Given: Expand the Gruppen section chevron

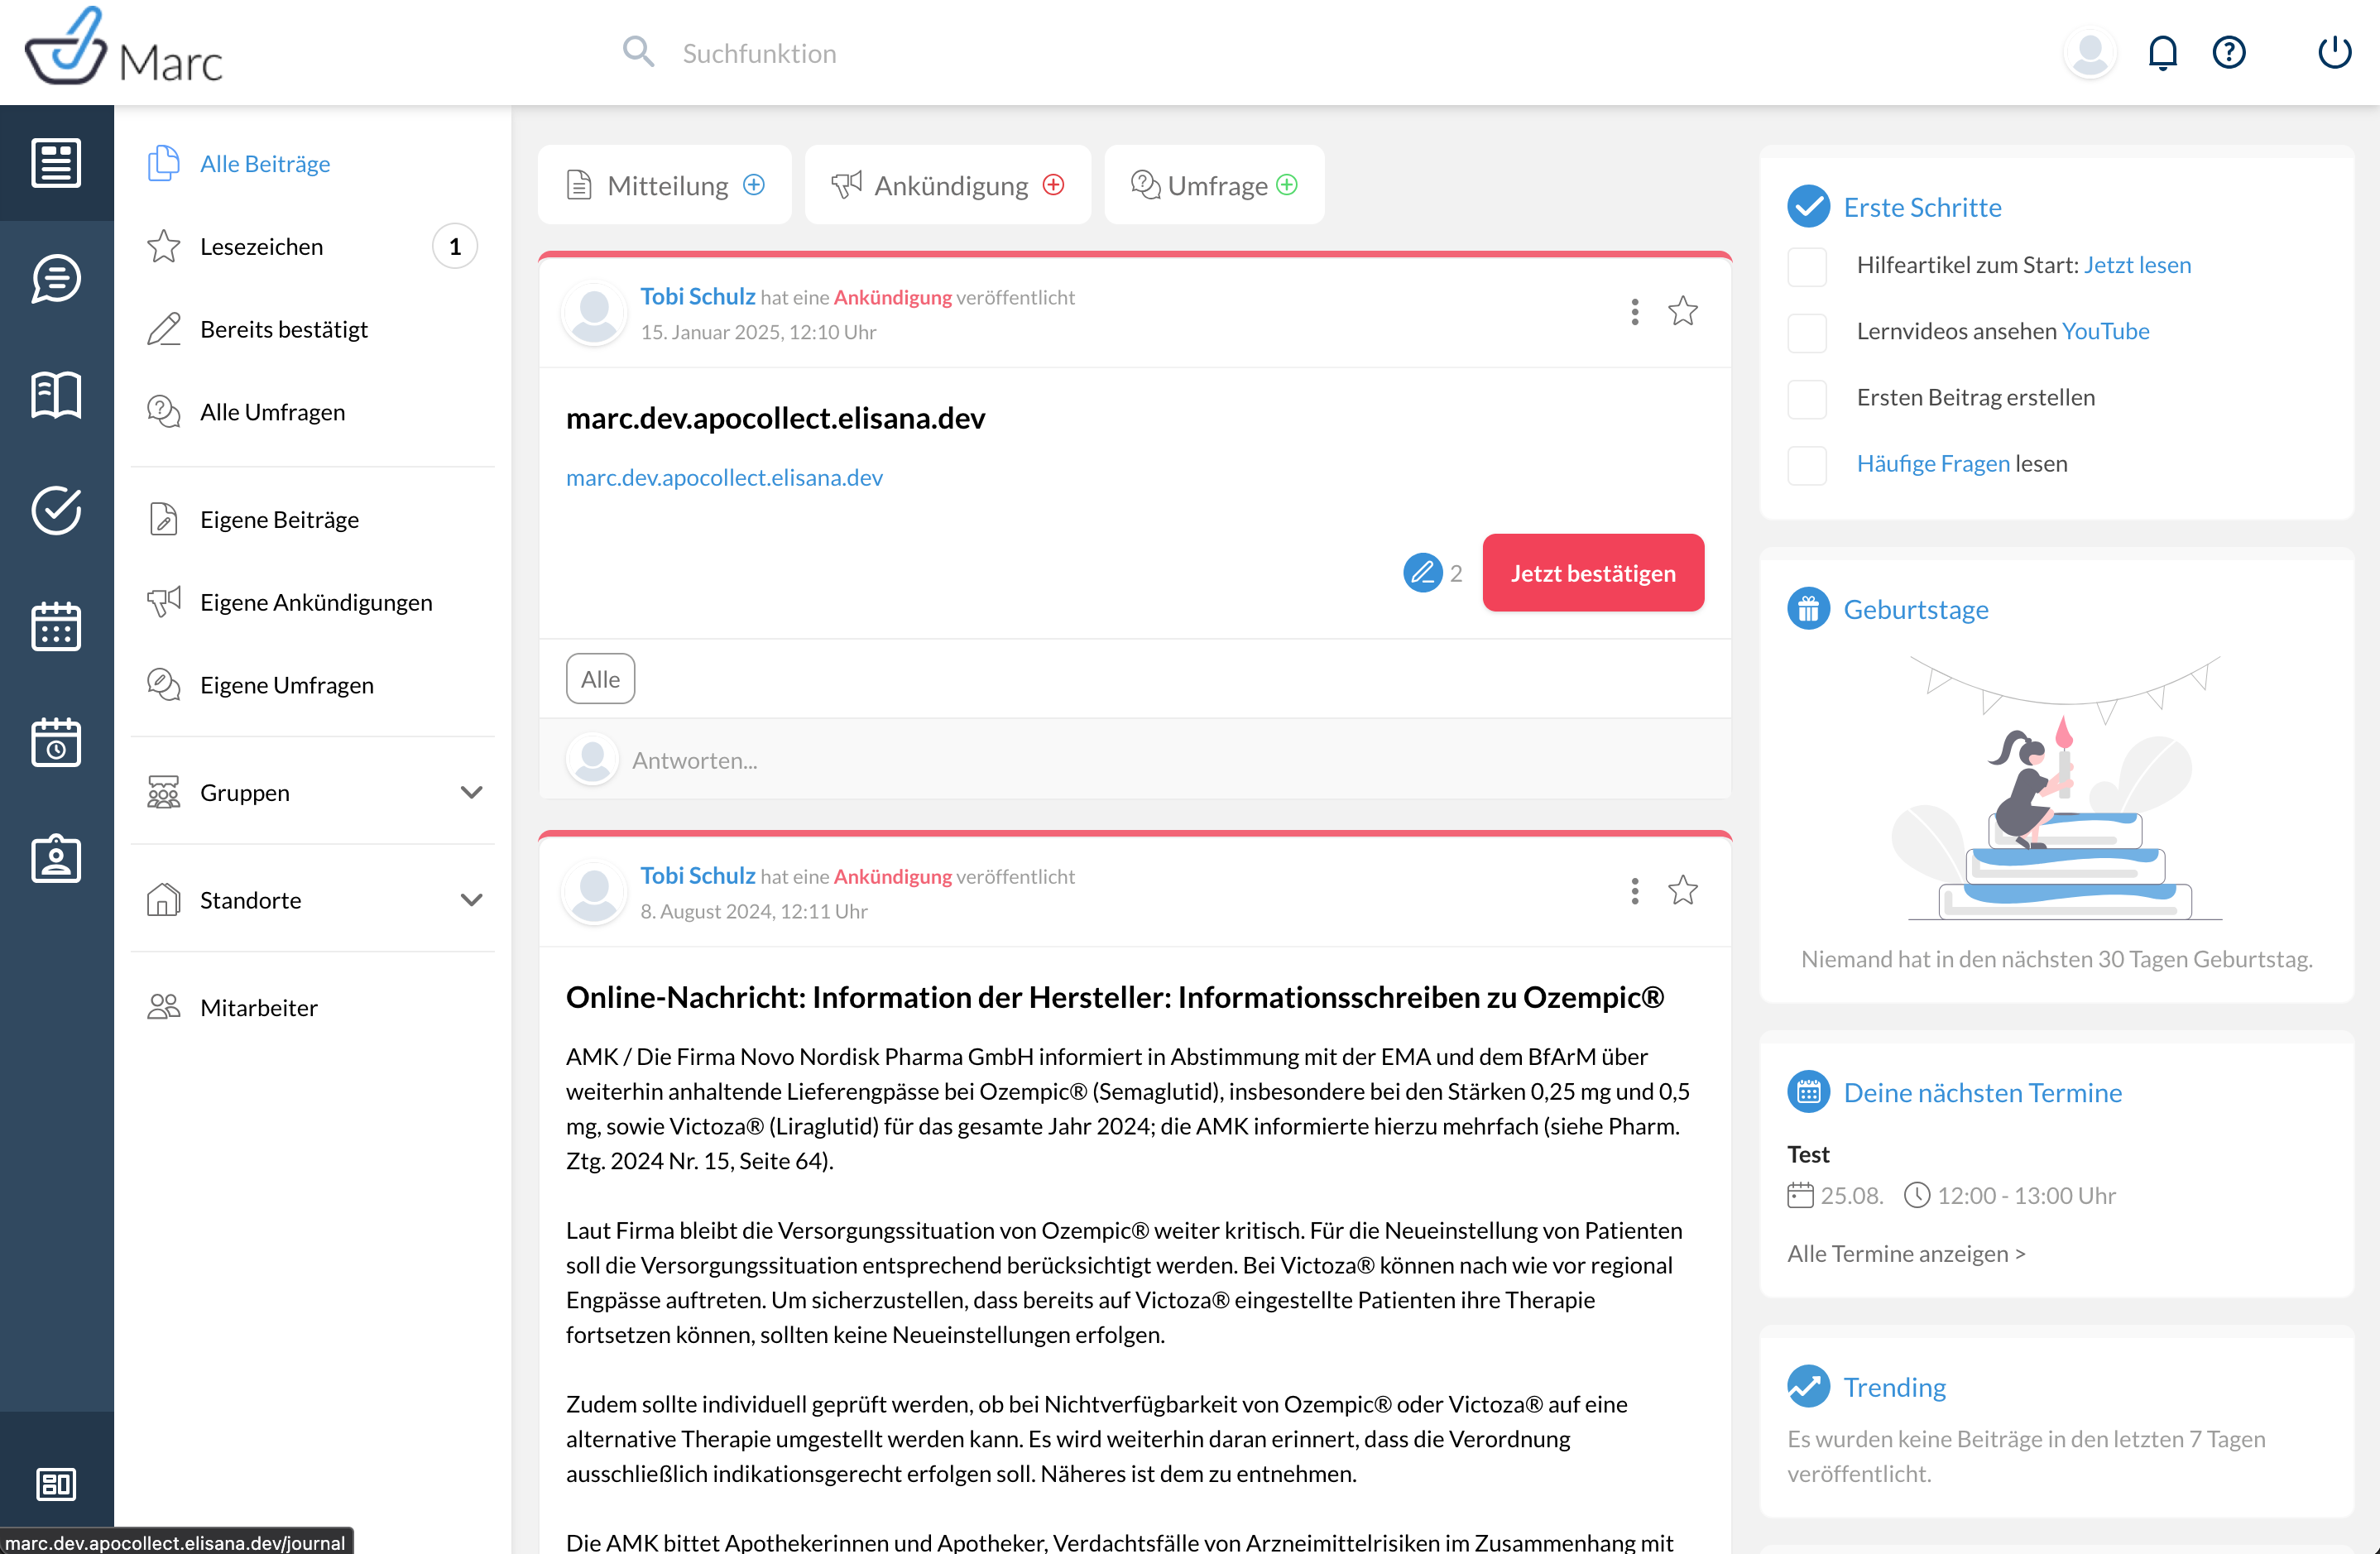Looking at the screenshot, I should click(471, 792).
